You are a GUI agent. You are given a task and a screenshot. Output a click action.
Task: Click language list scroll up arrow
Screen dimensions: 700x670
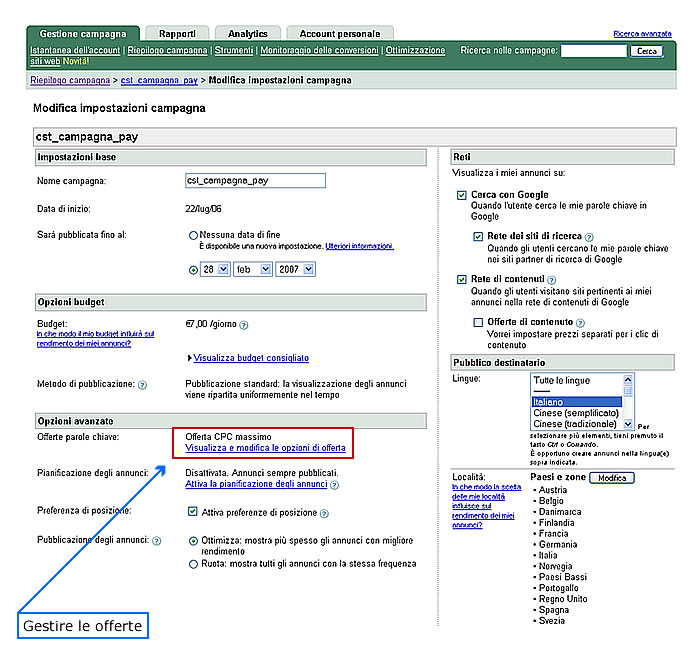click(x=628, y=380)
